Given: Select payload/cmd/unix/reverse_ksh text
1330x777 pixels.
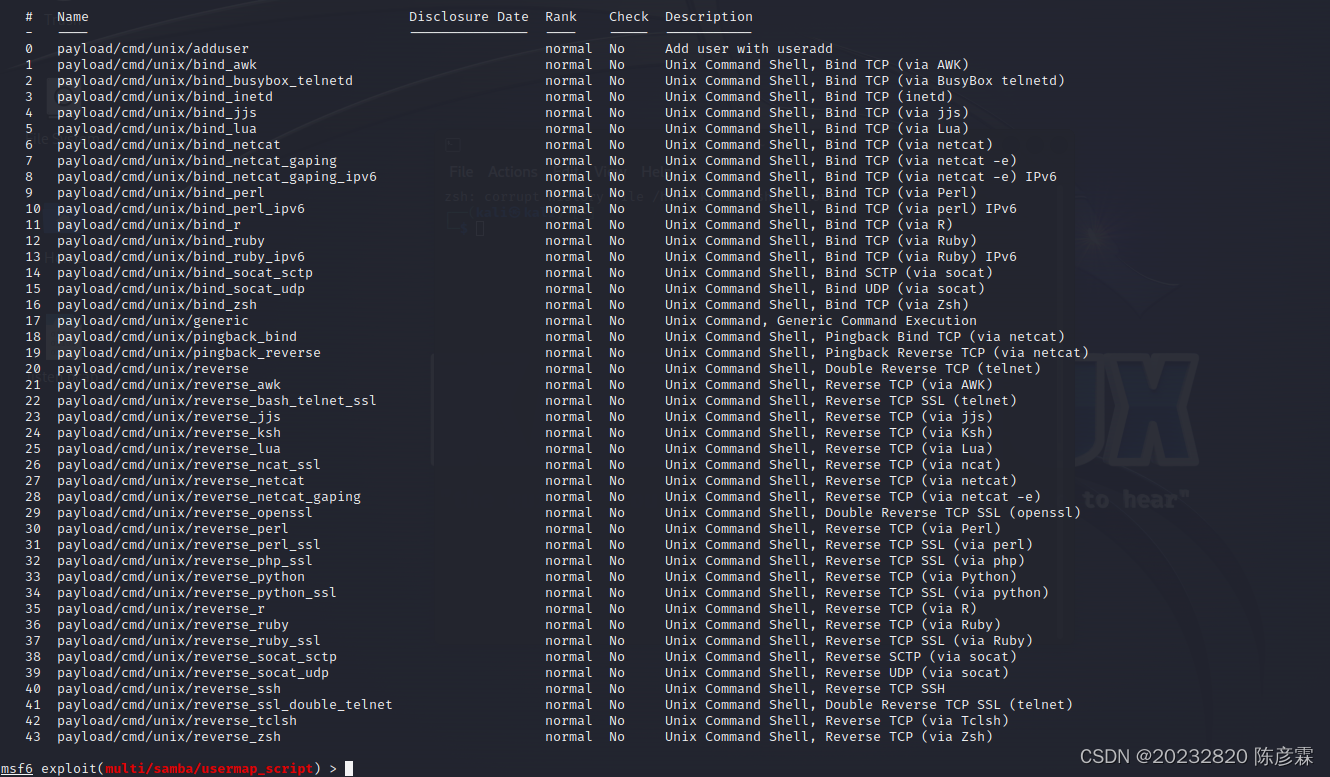Looking at the screenshot, I should 169,433.
